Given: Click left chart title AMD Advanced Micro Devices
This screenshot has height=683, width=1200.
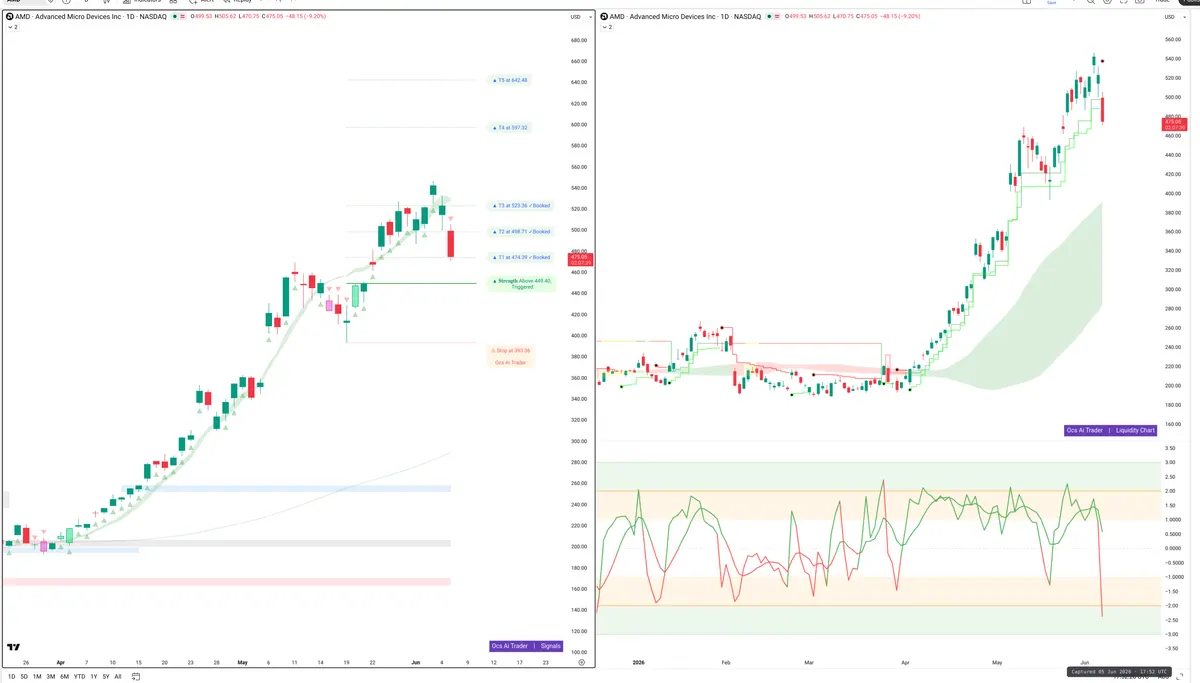Looking at the screenshot, I should click(x=90, y=17).
